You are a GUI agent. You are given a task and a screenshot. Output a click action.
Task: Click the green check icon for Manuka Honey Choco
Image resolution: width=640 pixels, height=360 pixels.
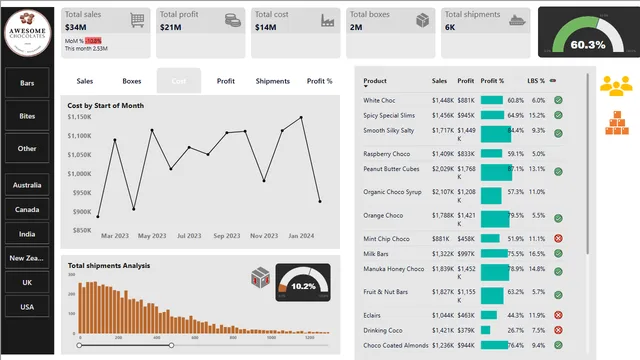click(558, 272)
